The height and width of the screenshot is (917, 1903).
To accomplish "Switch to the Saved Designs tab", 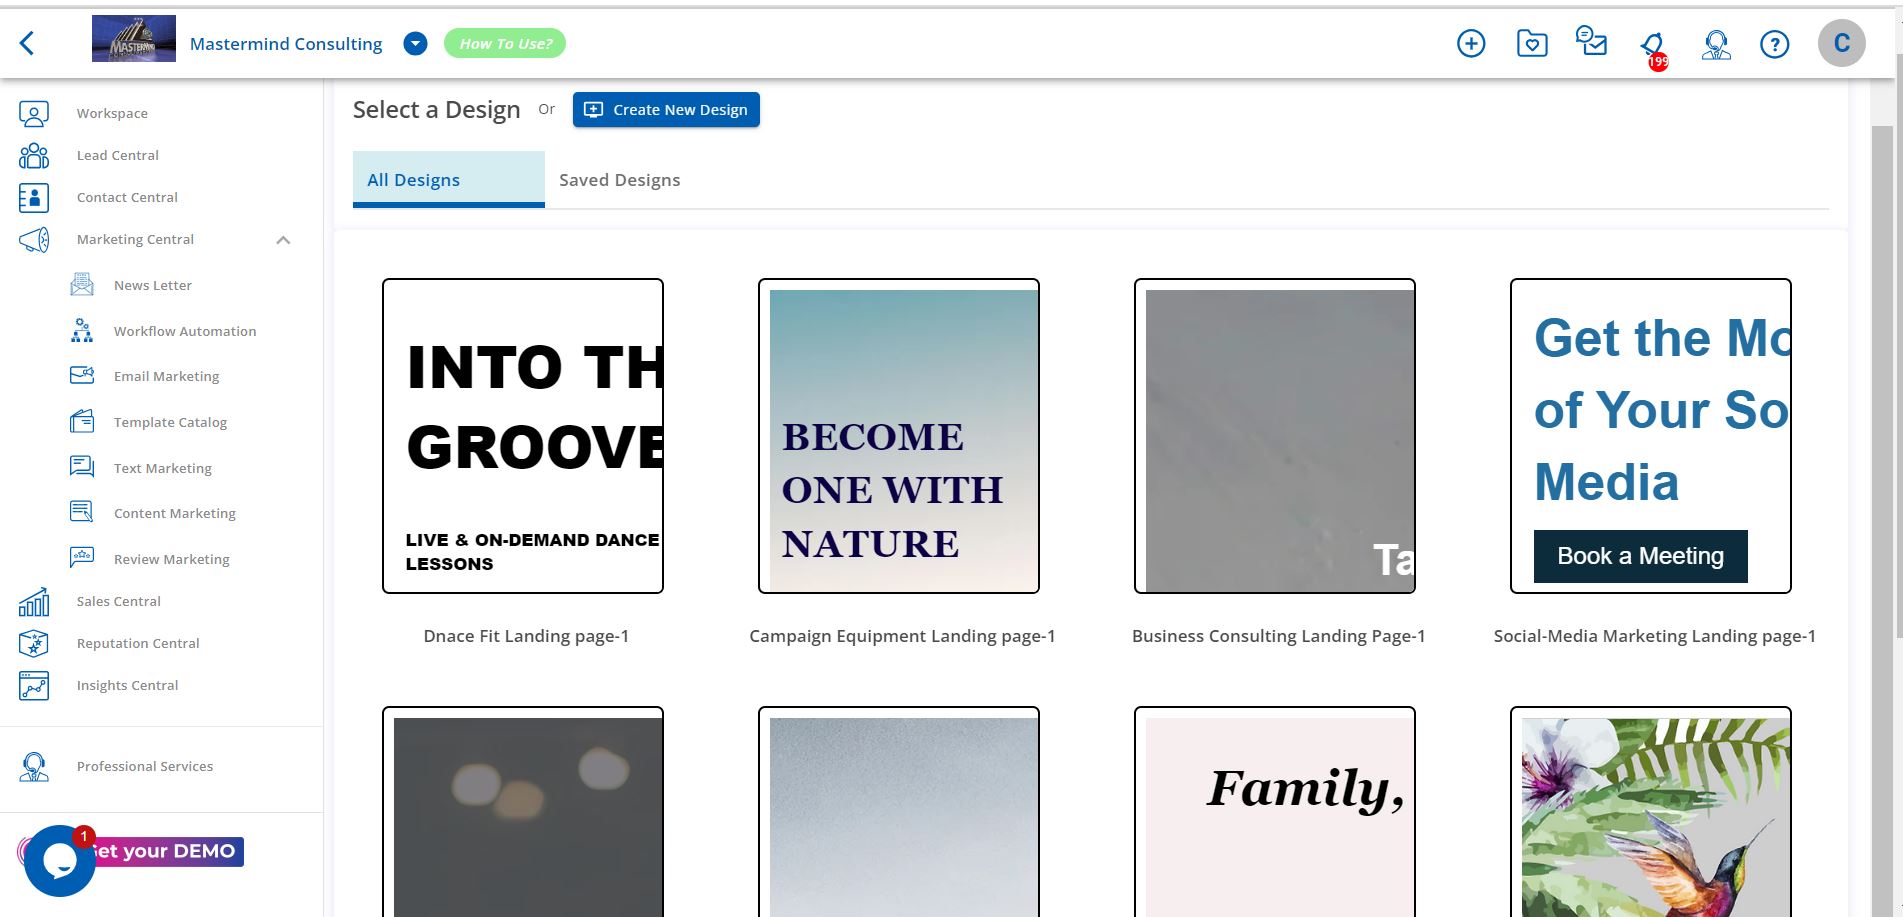I will point(620,180).
